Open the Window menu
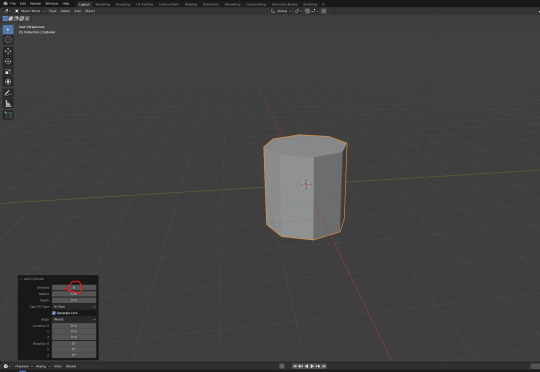This screenshot has width=540, height=372. (x=52, y=3)
